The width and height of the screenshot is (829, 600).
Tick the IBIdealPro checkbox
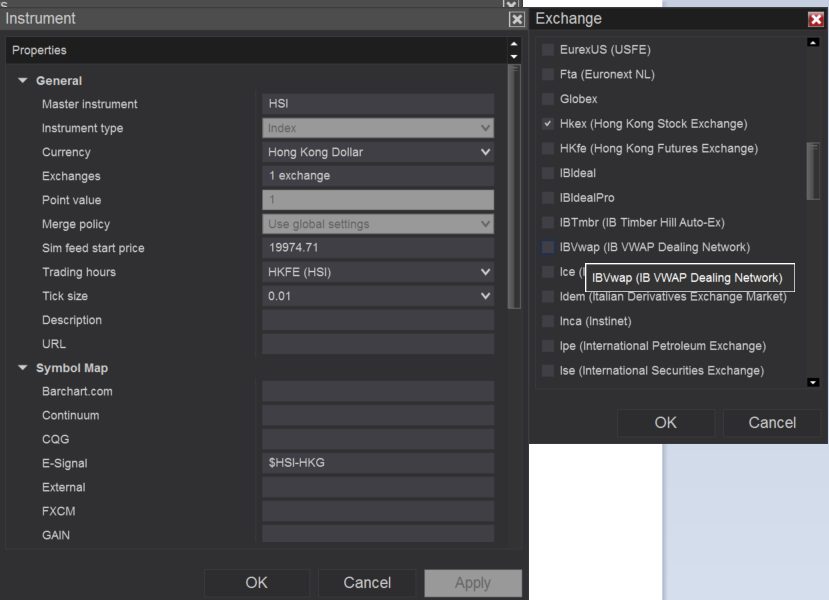548,198
